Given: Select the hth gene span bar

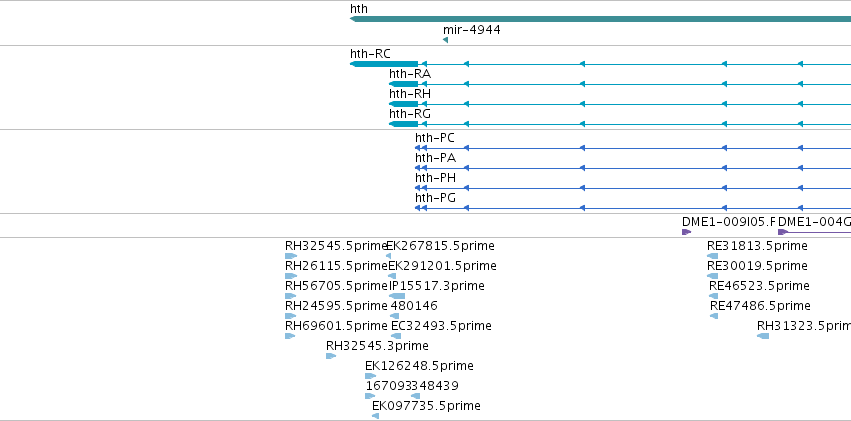Looking at the screenshot, I should pos(601,19).
